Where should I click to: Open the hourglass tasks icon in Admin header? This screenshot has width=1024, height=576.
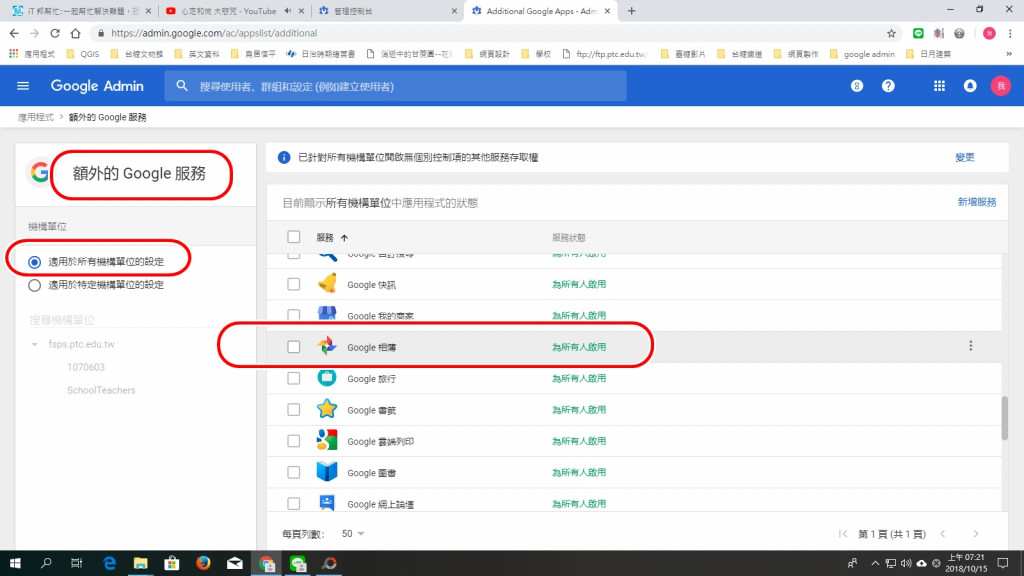pos(857,86)
